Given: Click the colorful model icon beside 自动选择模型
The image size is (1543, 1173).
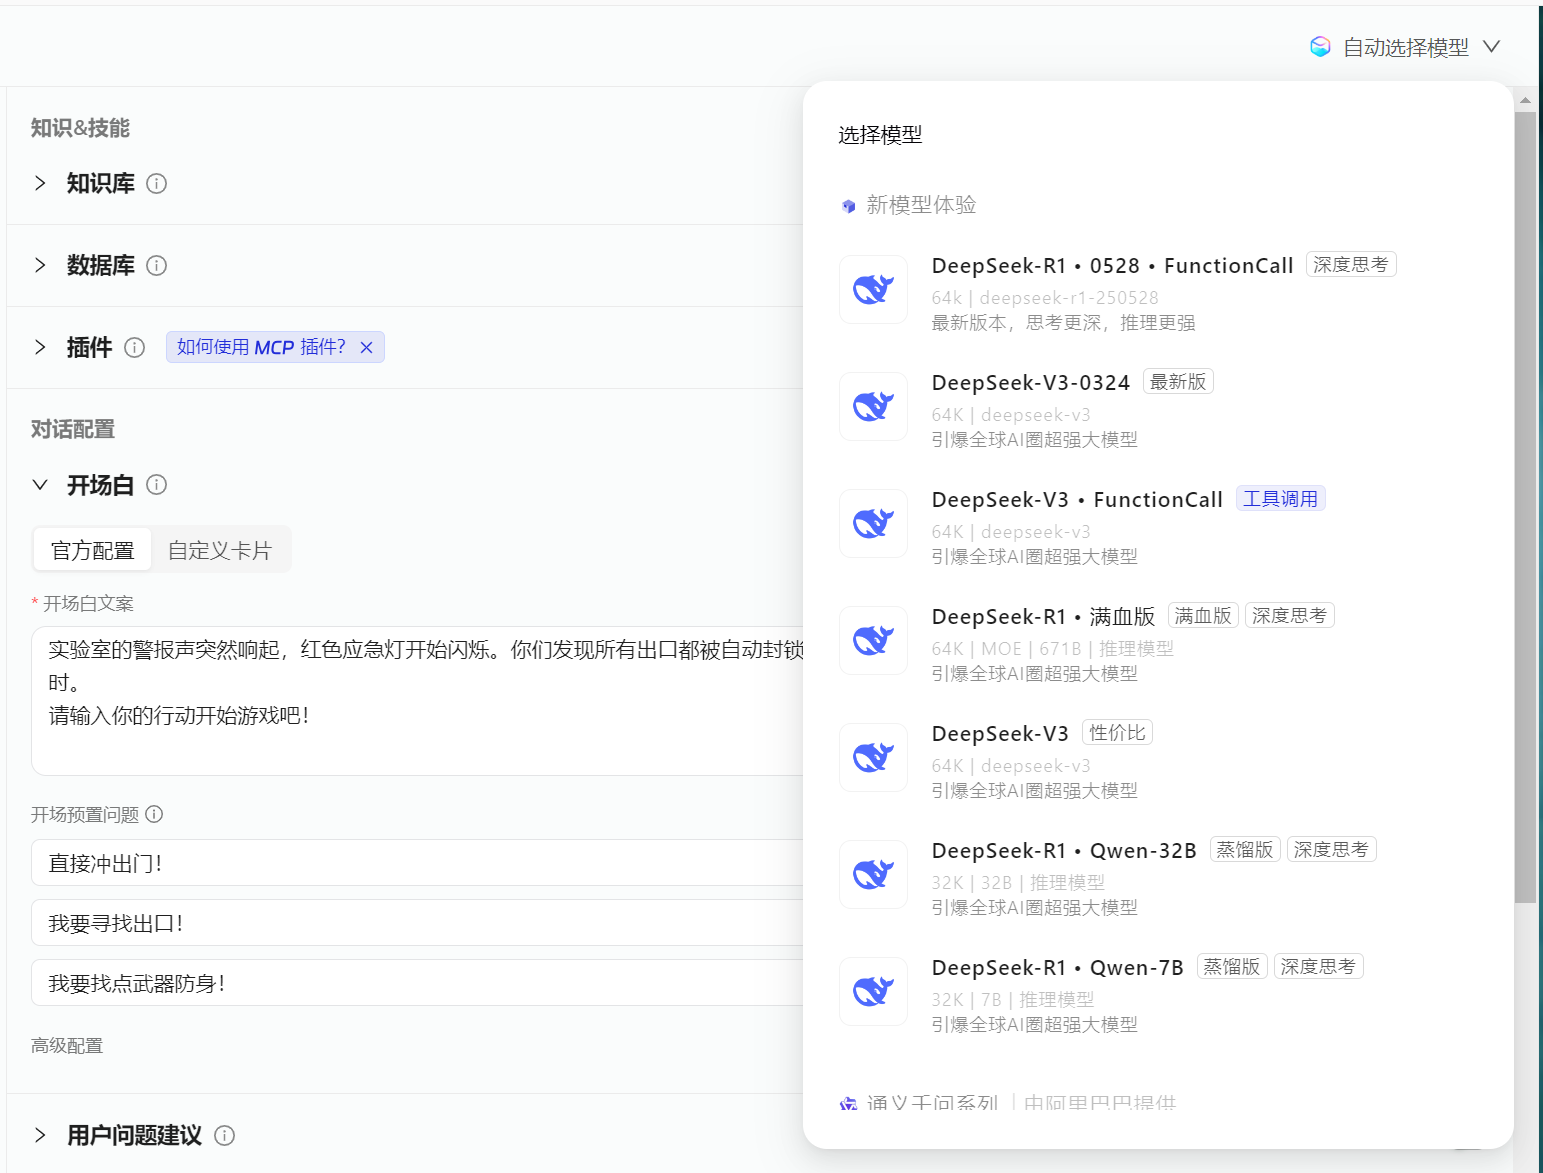Looking at the screenshot, I should coord(1320,47).
